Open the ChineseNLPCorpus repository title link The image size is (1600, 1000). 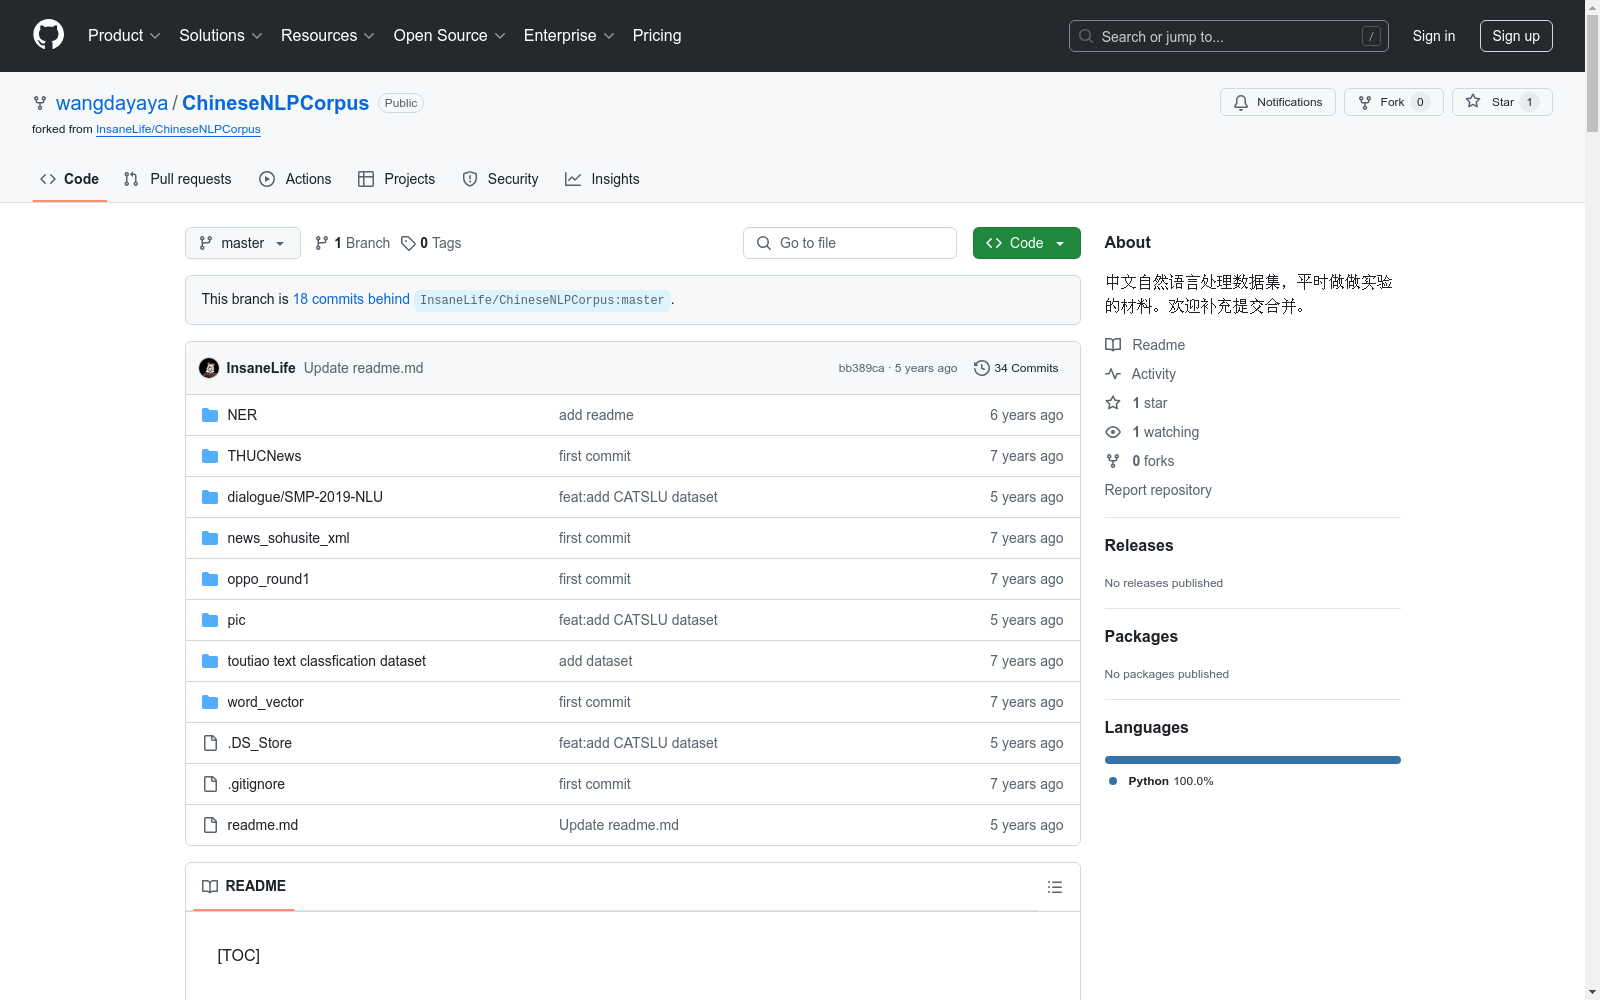click(x=275, y=103)
